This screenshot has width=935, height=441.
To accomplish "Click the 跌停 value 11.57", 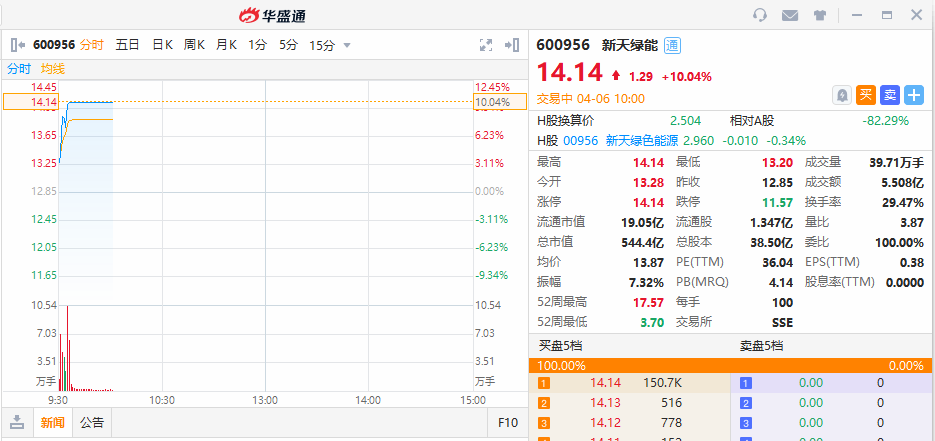I will [778, 203].
